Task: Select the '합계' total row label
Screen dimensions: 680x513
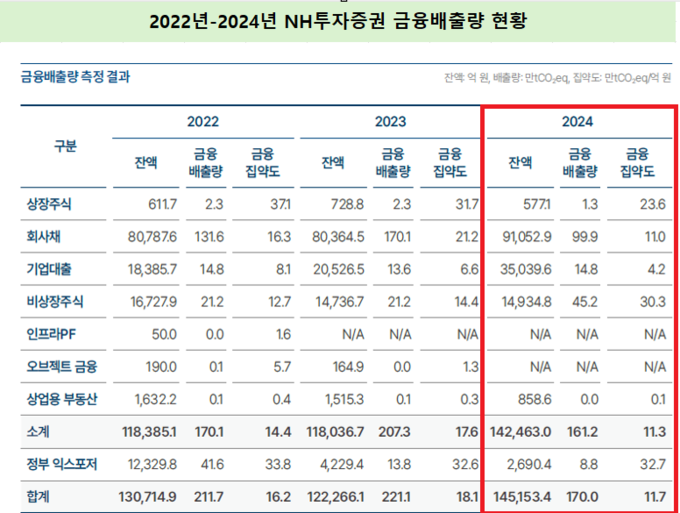Action: pos(38,497)
